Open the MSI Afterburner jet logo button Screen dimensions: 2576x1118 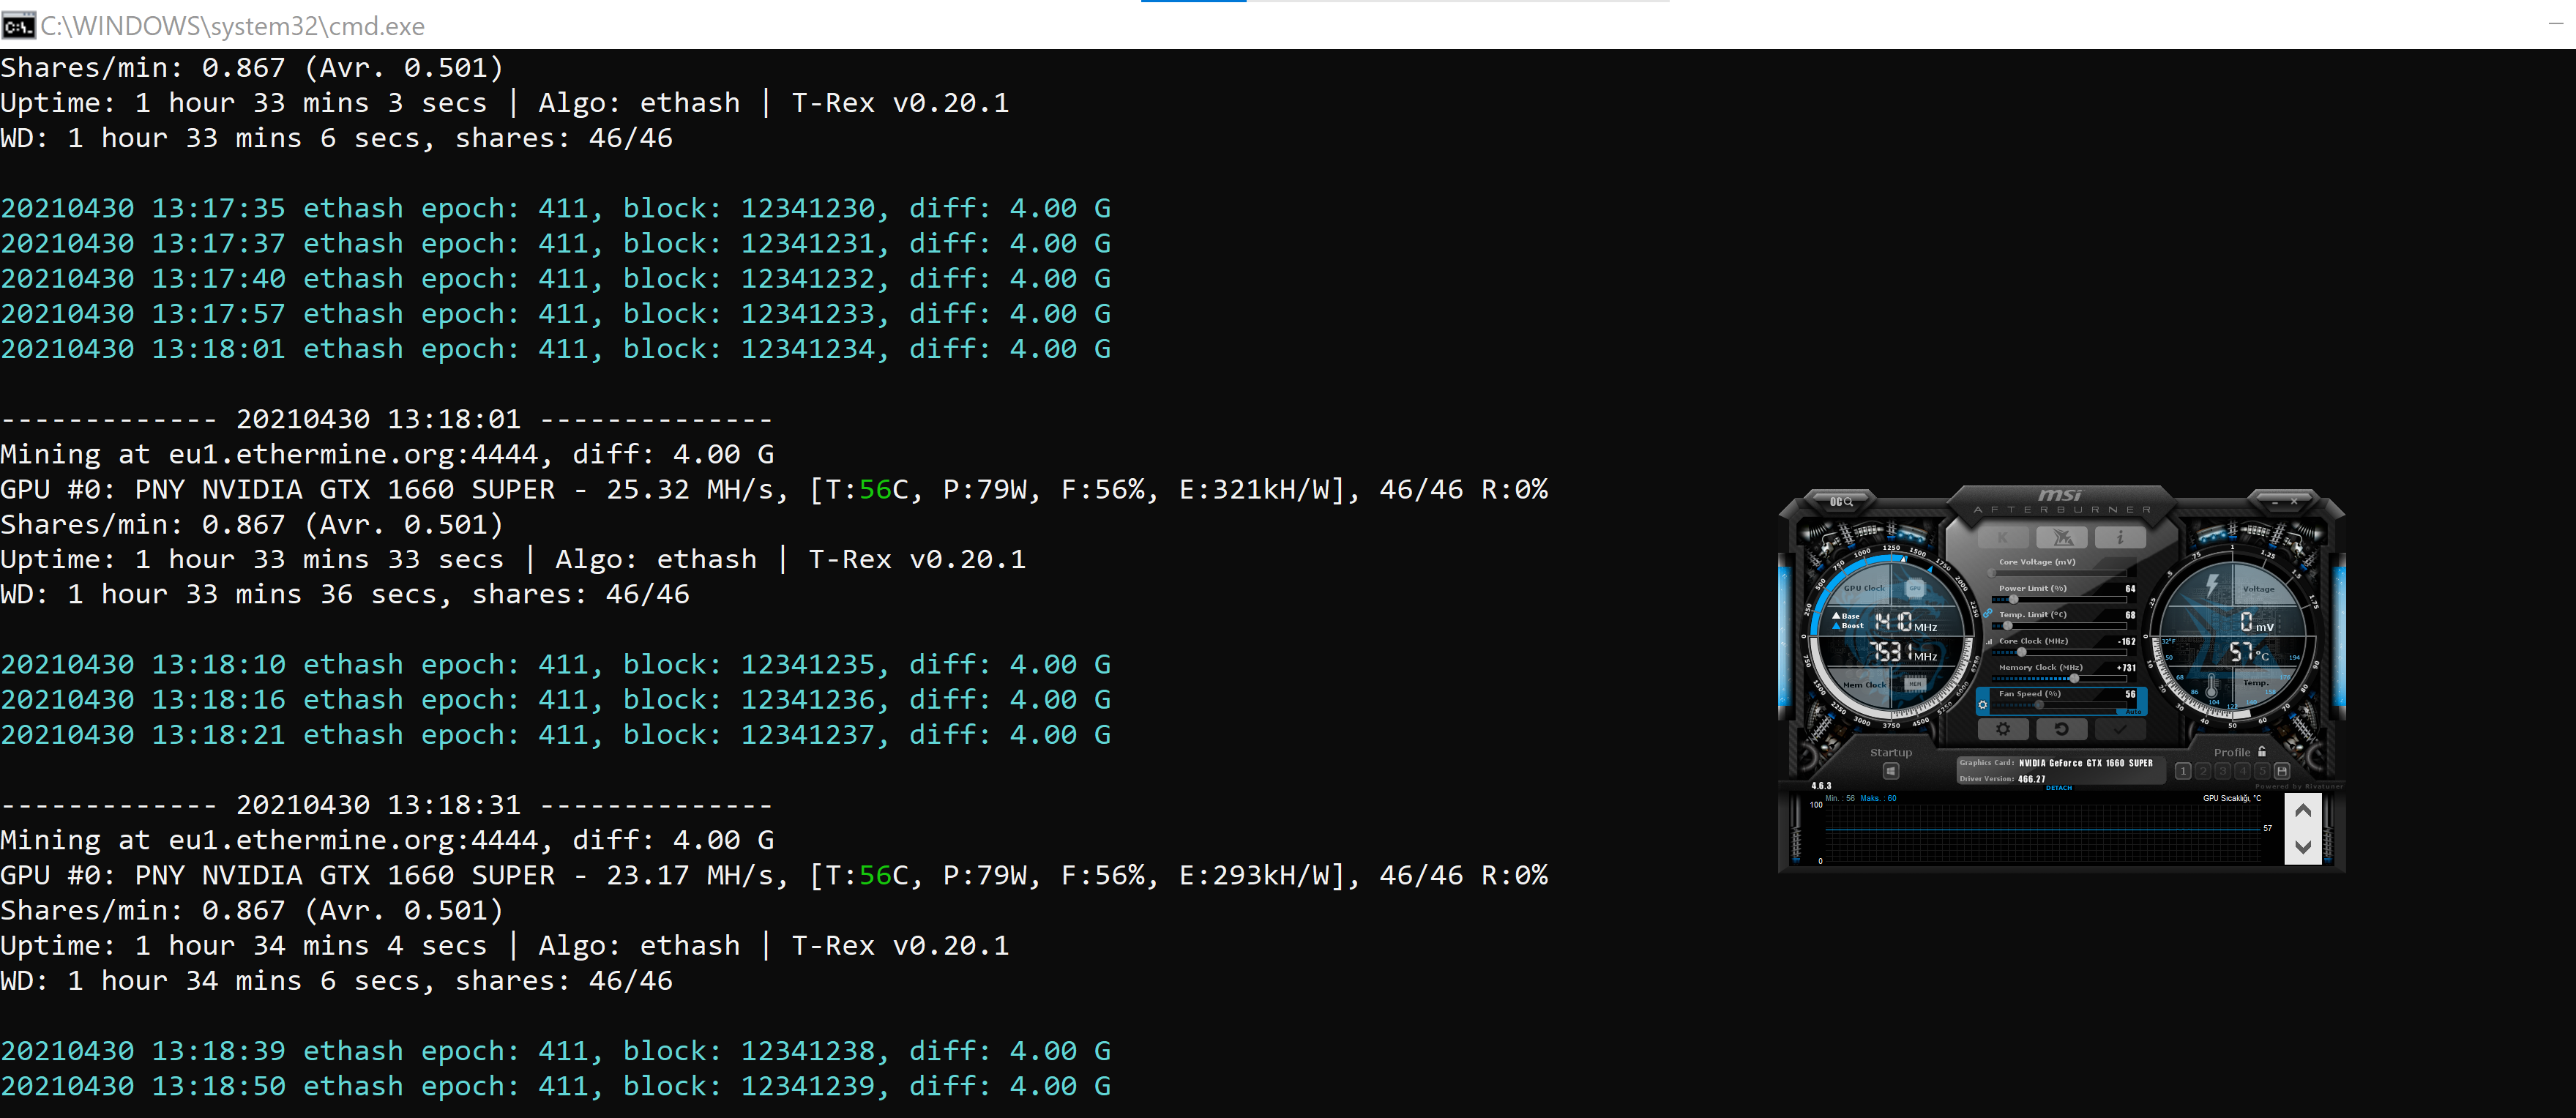[2062, 537]
